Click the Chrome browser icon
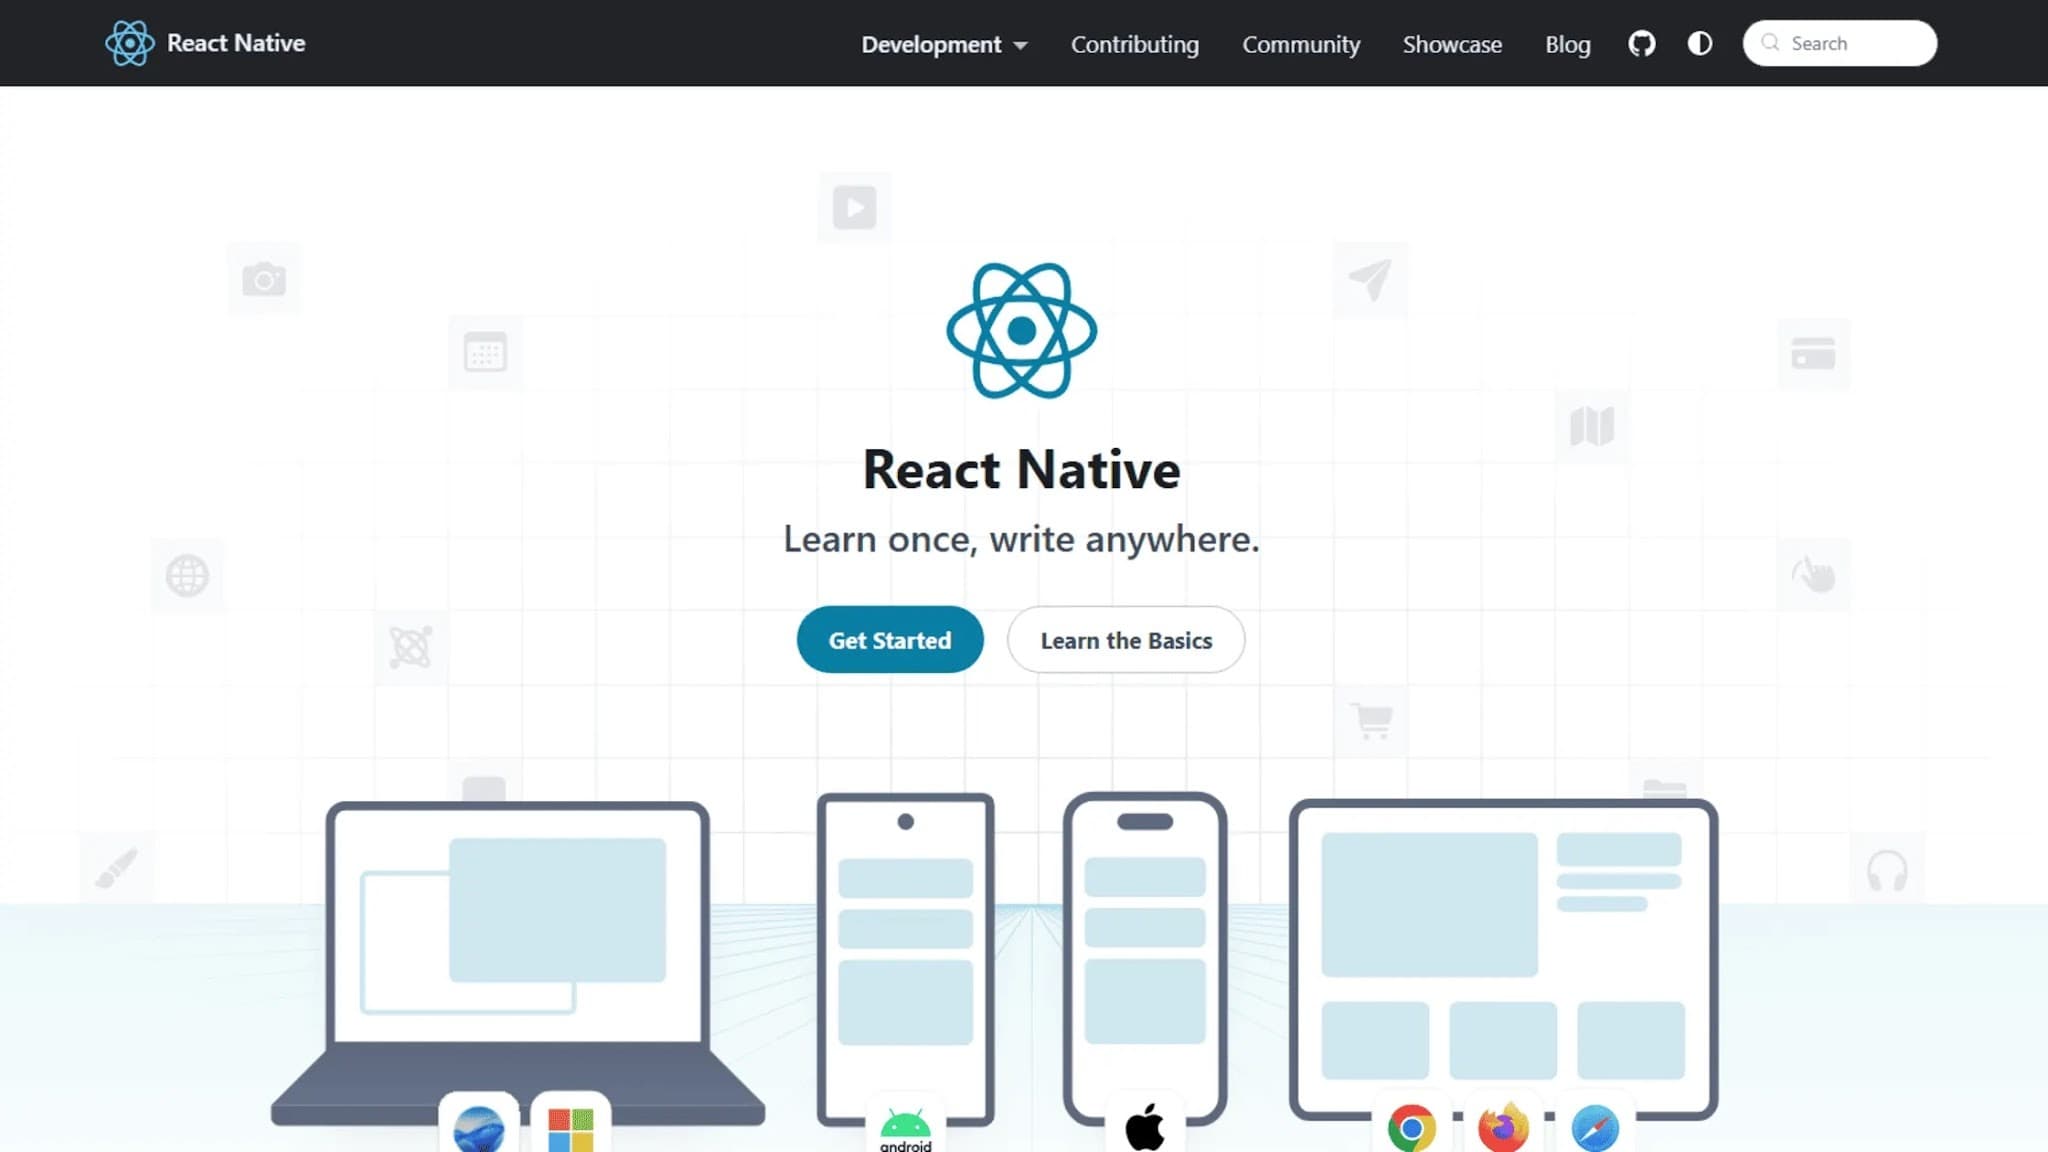Image resolution: width=2048 pixels, height=1152 pixels. coord(1412,1128)
